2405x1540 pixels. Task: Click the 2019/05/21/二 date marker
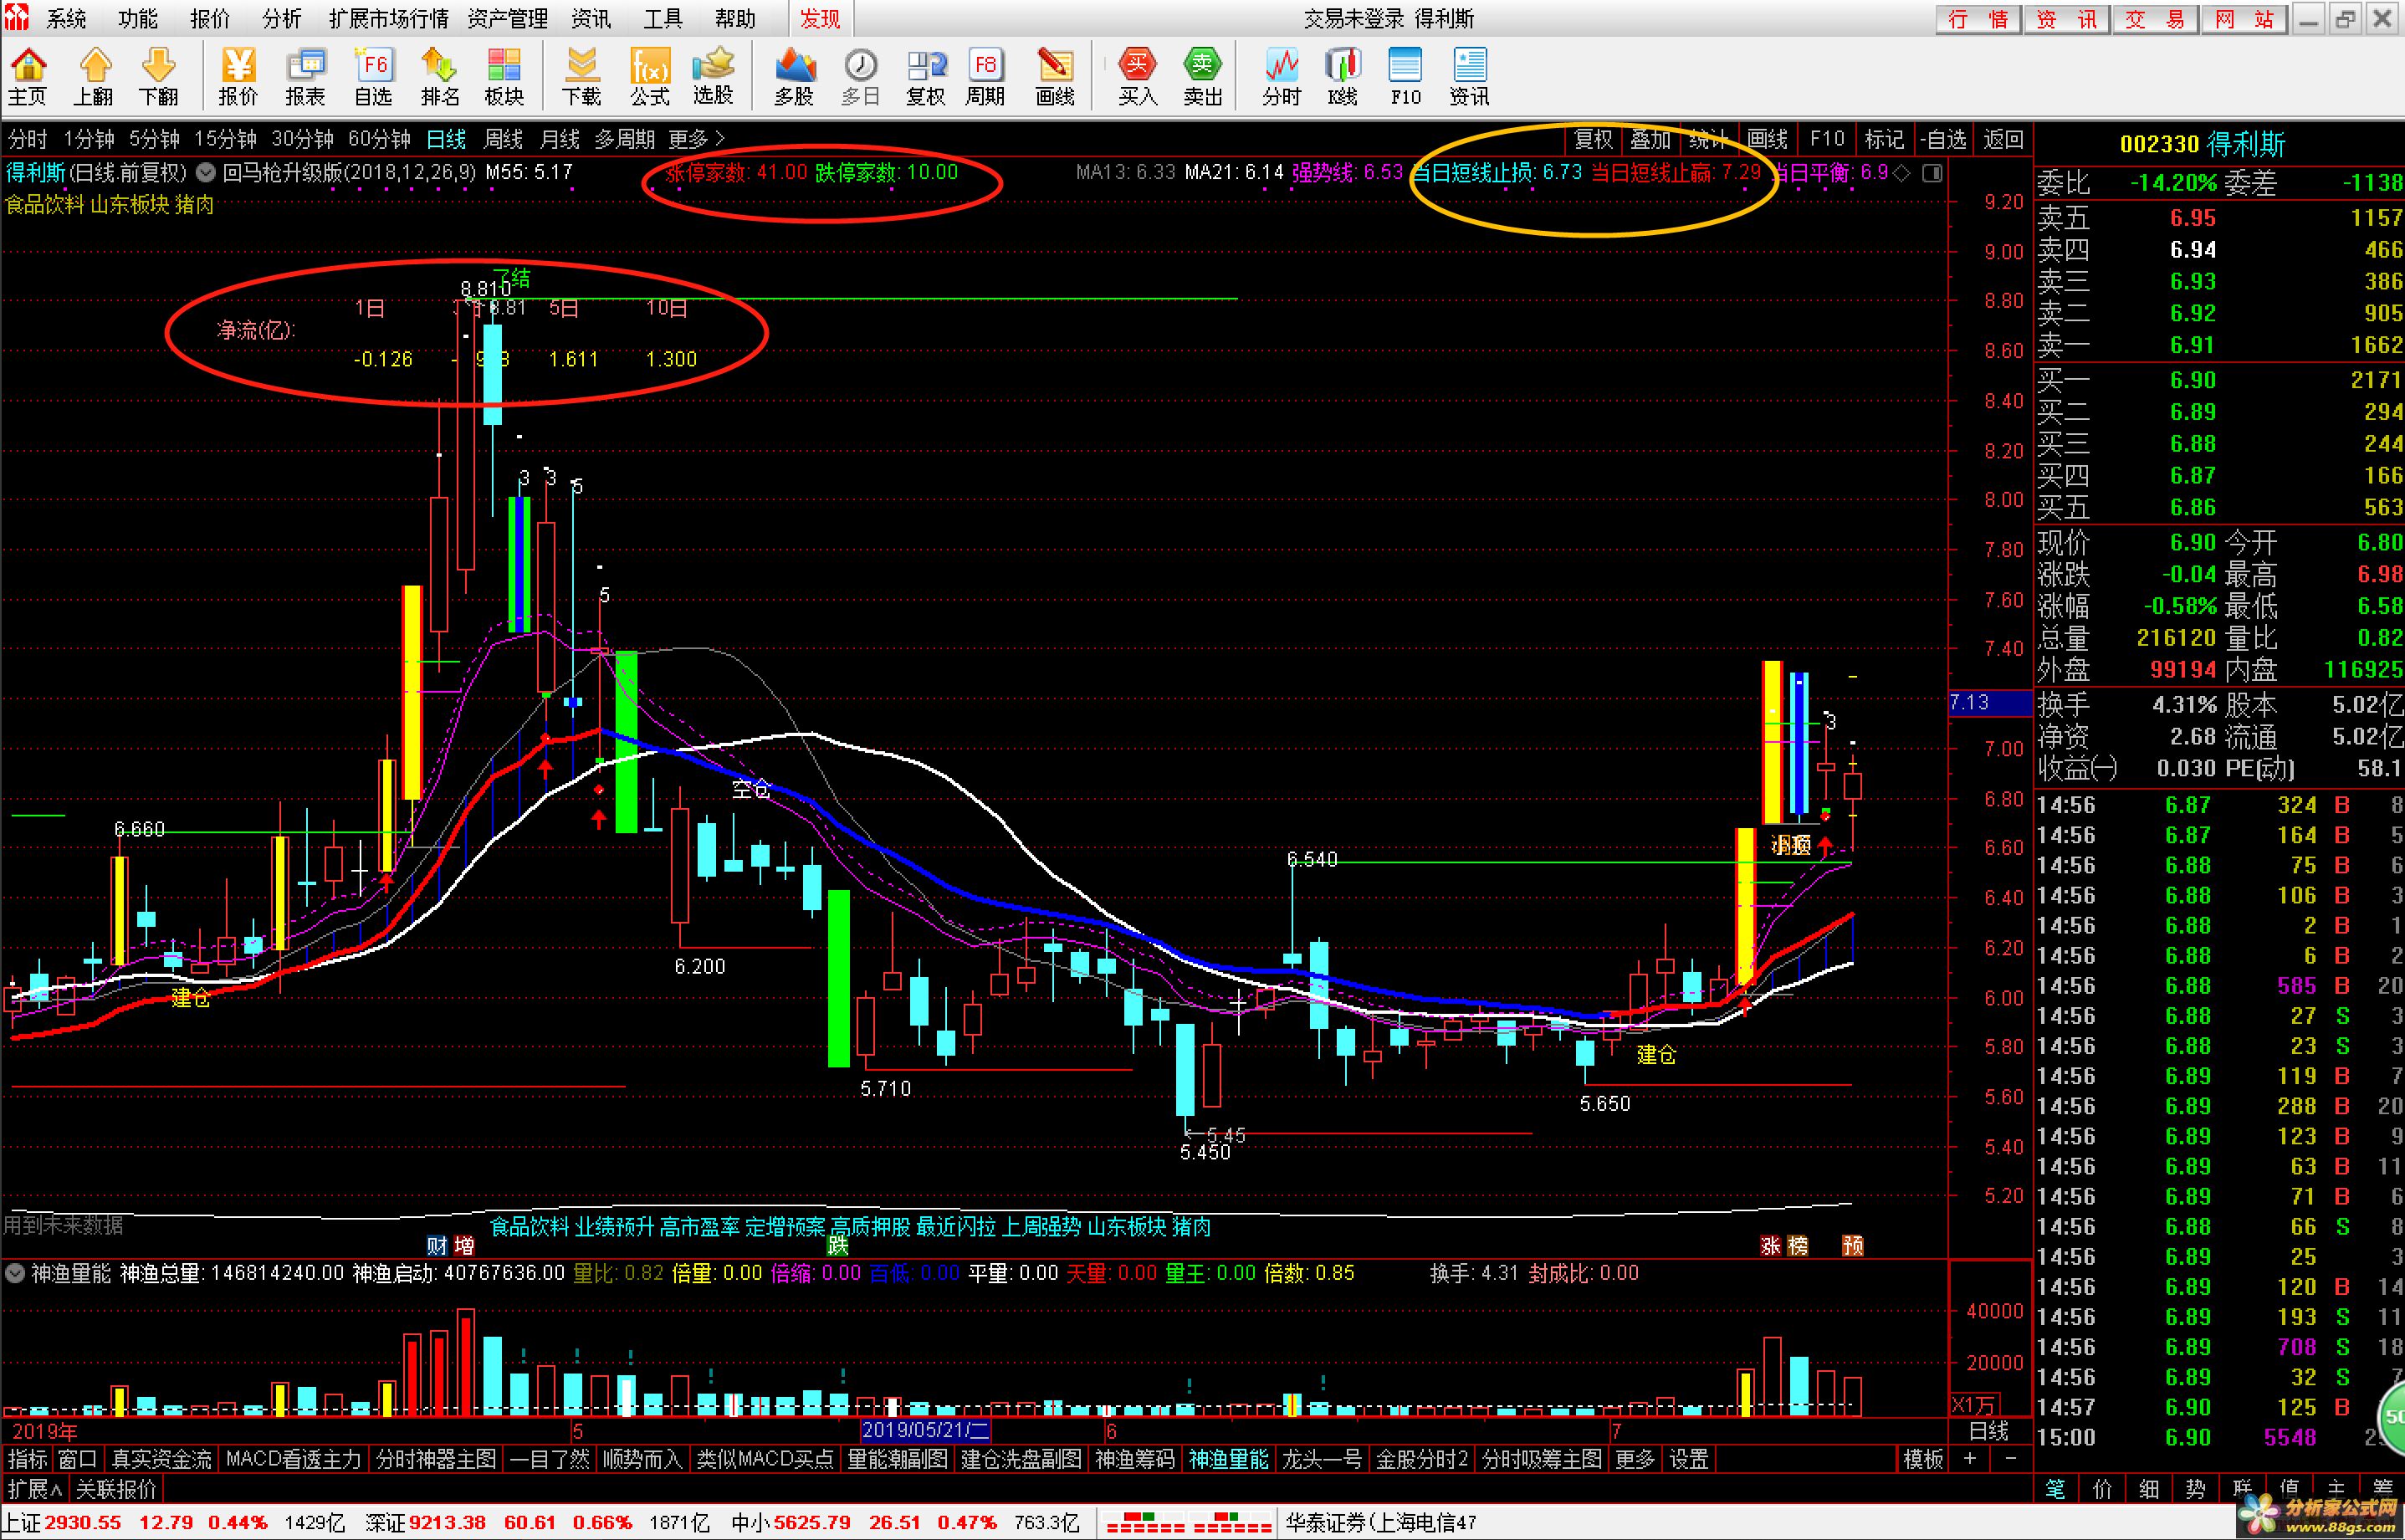coord(925,1430)
